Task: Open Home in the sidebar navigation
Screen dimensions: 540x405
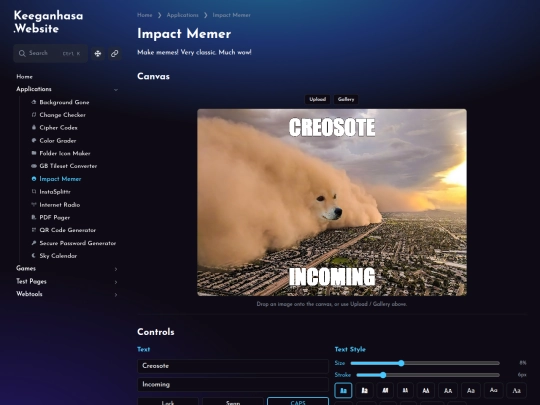Action: coord(24,76)
